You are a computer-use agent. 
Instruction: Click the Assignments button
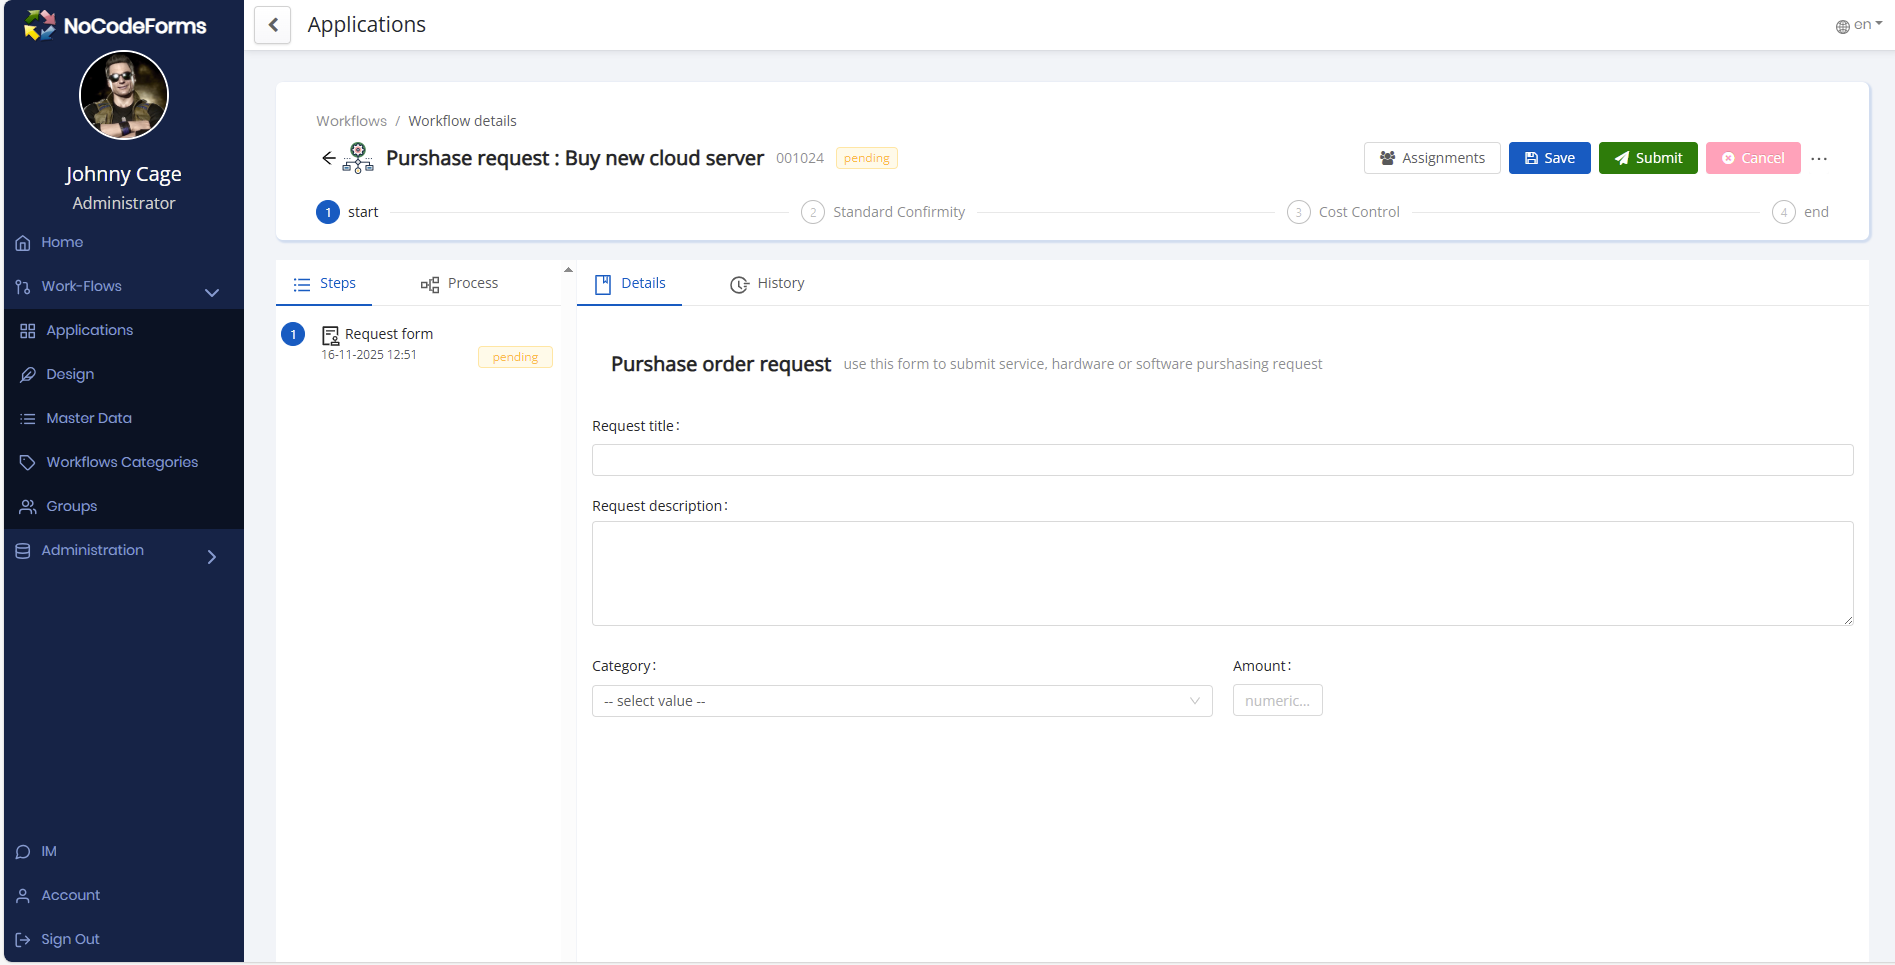(1431, 158)
